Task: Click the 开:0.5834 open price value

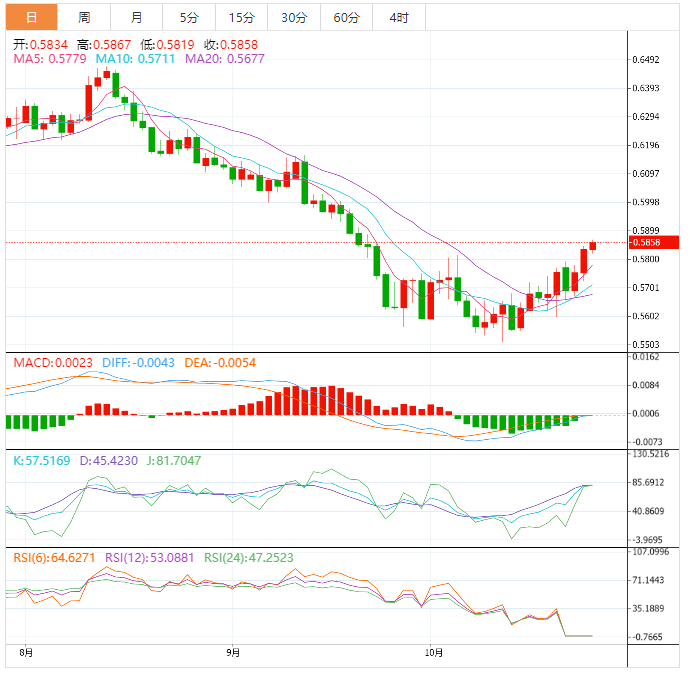Action: 40,44
